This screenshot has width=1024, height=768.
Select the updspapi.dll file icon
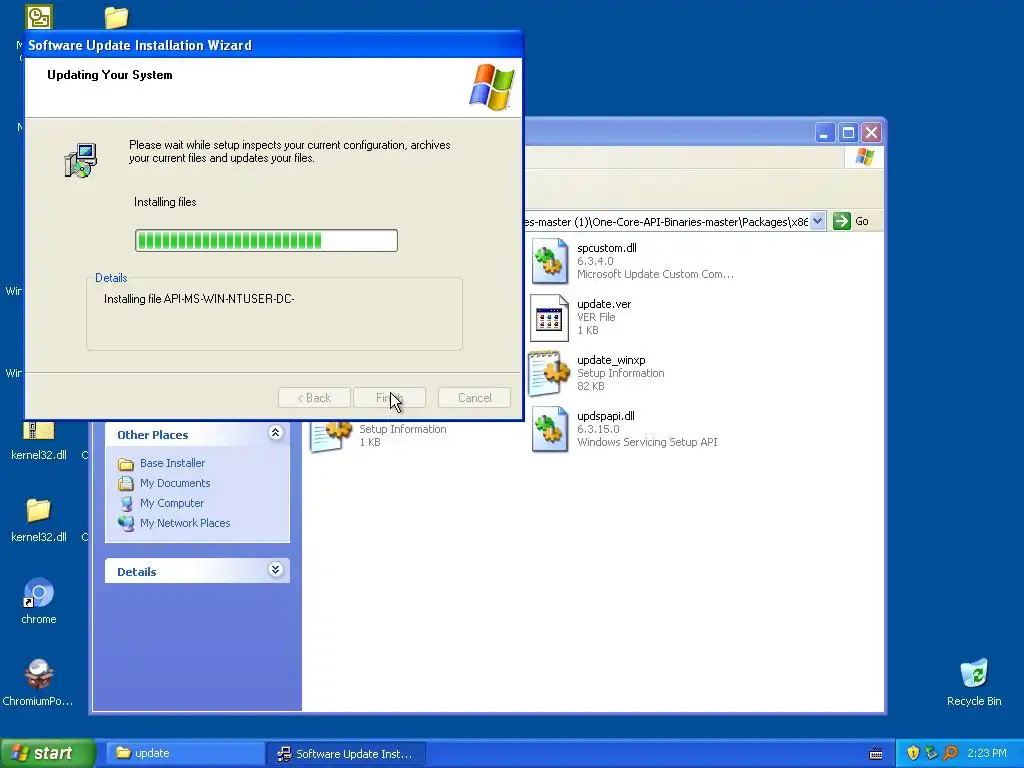(x=549, y=430)
